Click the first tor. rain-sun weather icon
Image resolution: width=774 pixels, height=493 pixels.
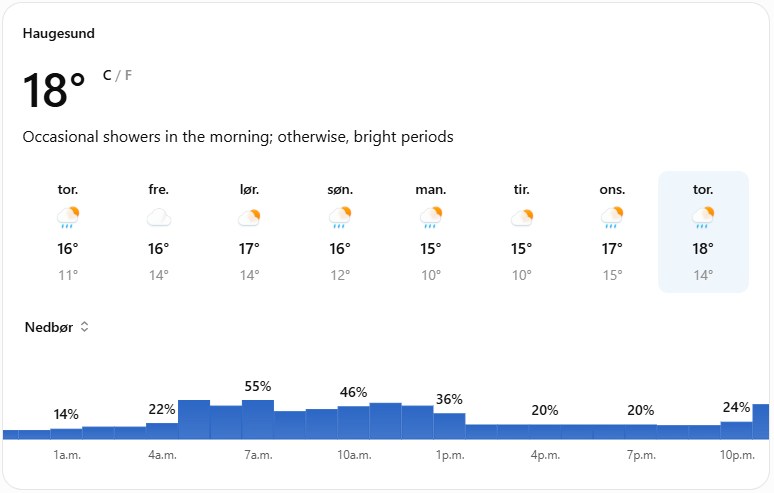pos(68,218)
